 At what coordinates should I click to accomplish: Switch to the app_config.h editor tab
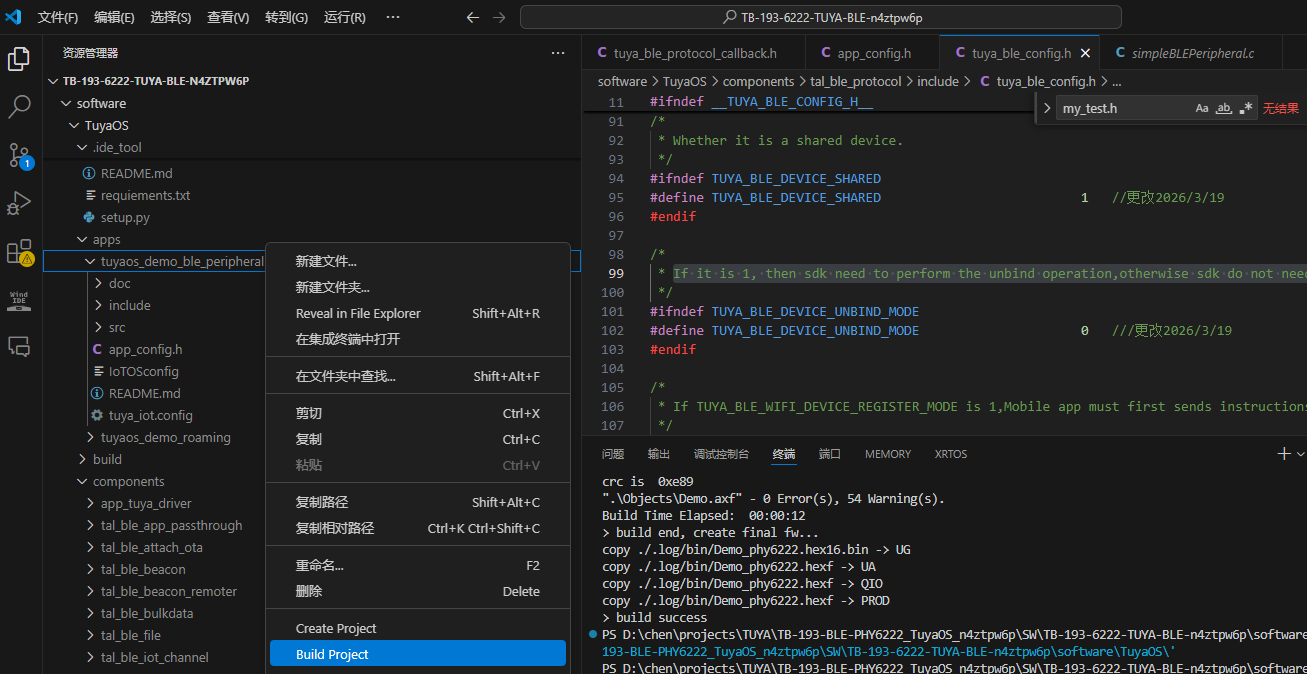coord(873,53)
